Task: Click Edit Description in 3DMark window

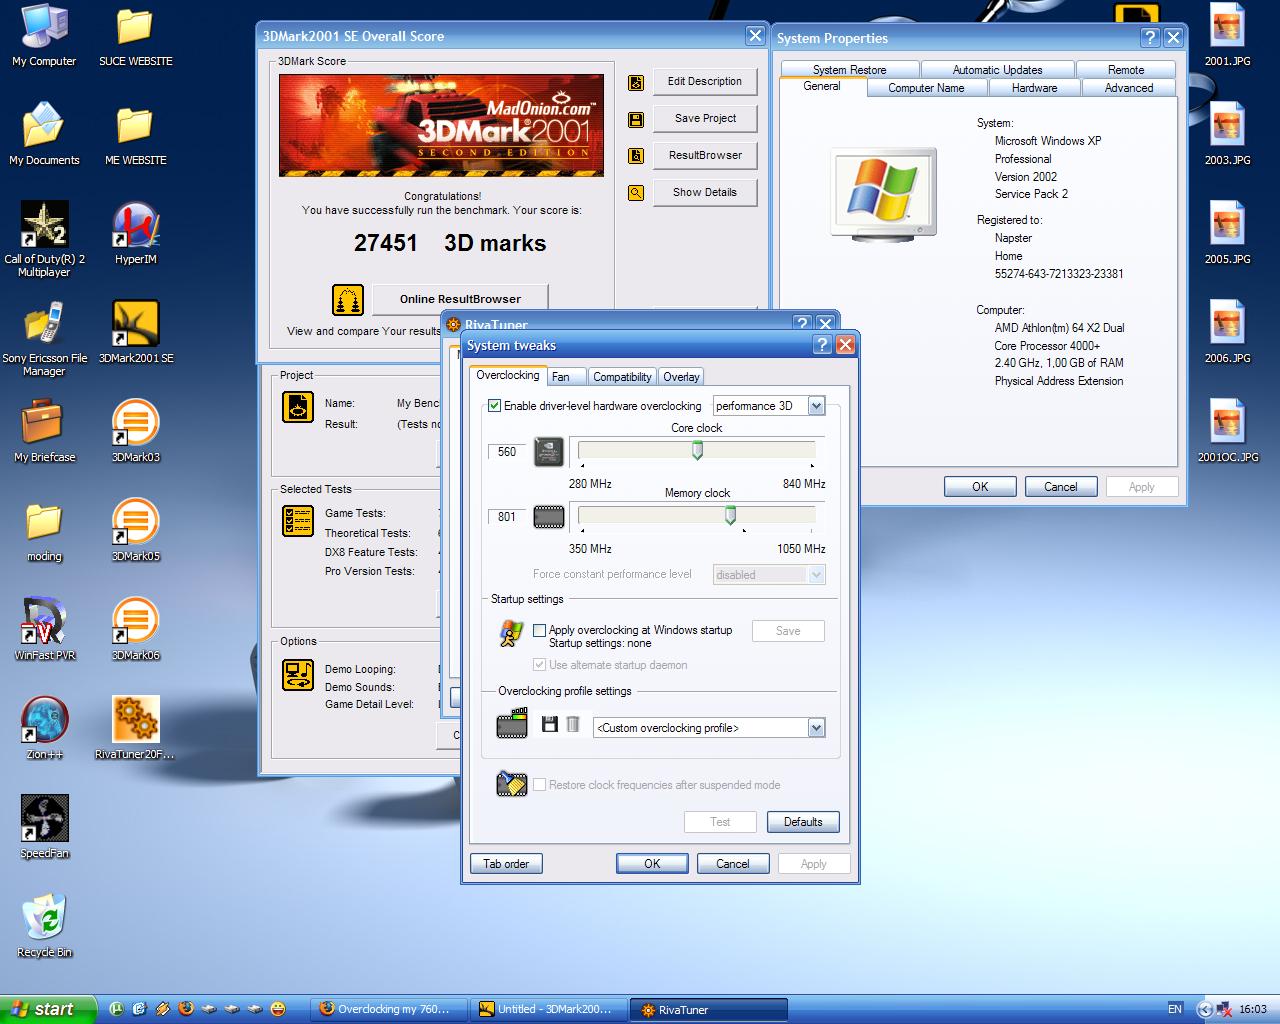Action: 705,82
